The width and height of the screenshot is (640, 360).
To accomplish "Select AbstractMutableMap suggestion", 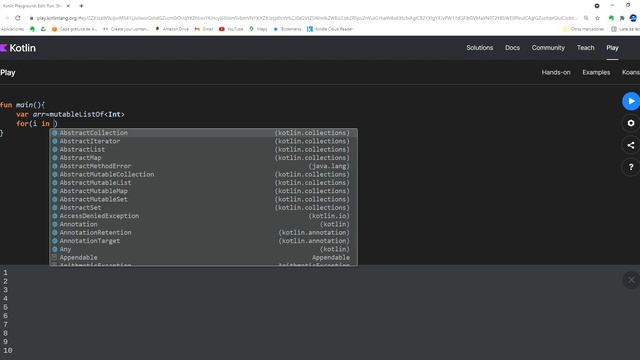I will point(203,191).
